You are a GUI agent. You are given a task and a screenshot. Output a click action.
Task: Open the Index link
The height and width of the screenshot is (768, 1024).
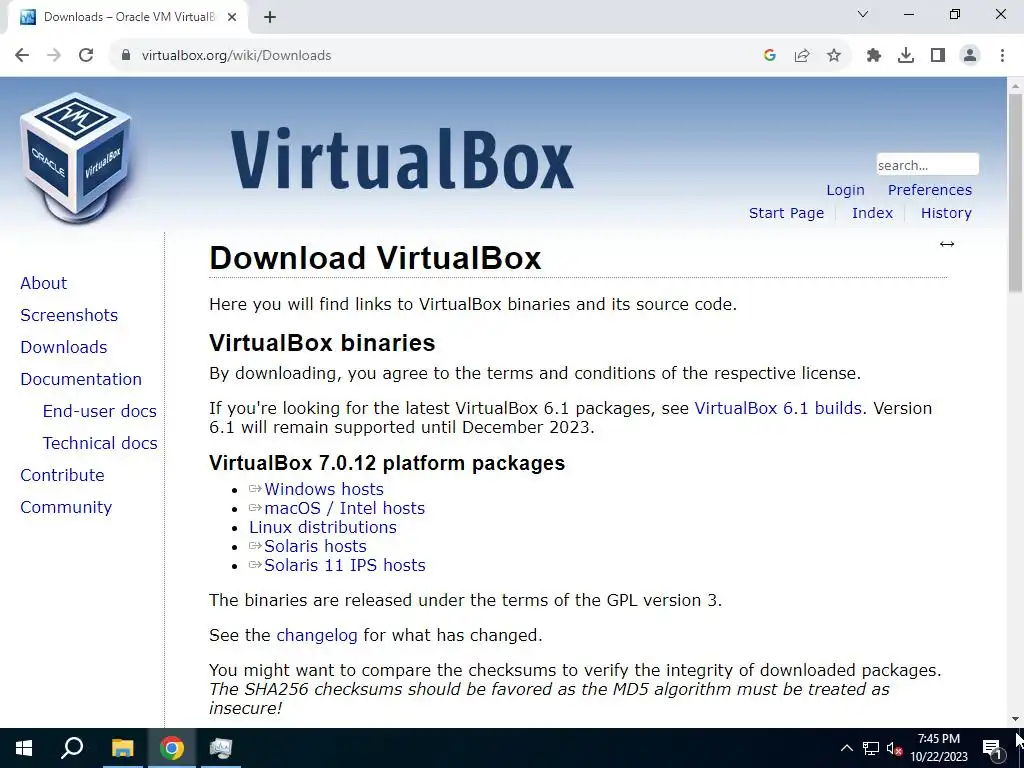pos(872,213)
